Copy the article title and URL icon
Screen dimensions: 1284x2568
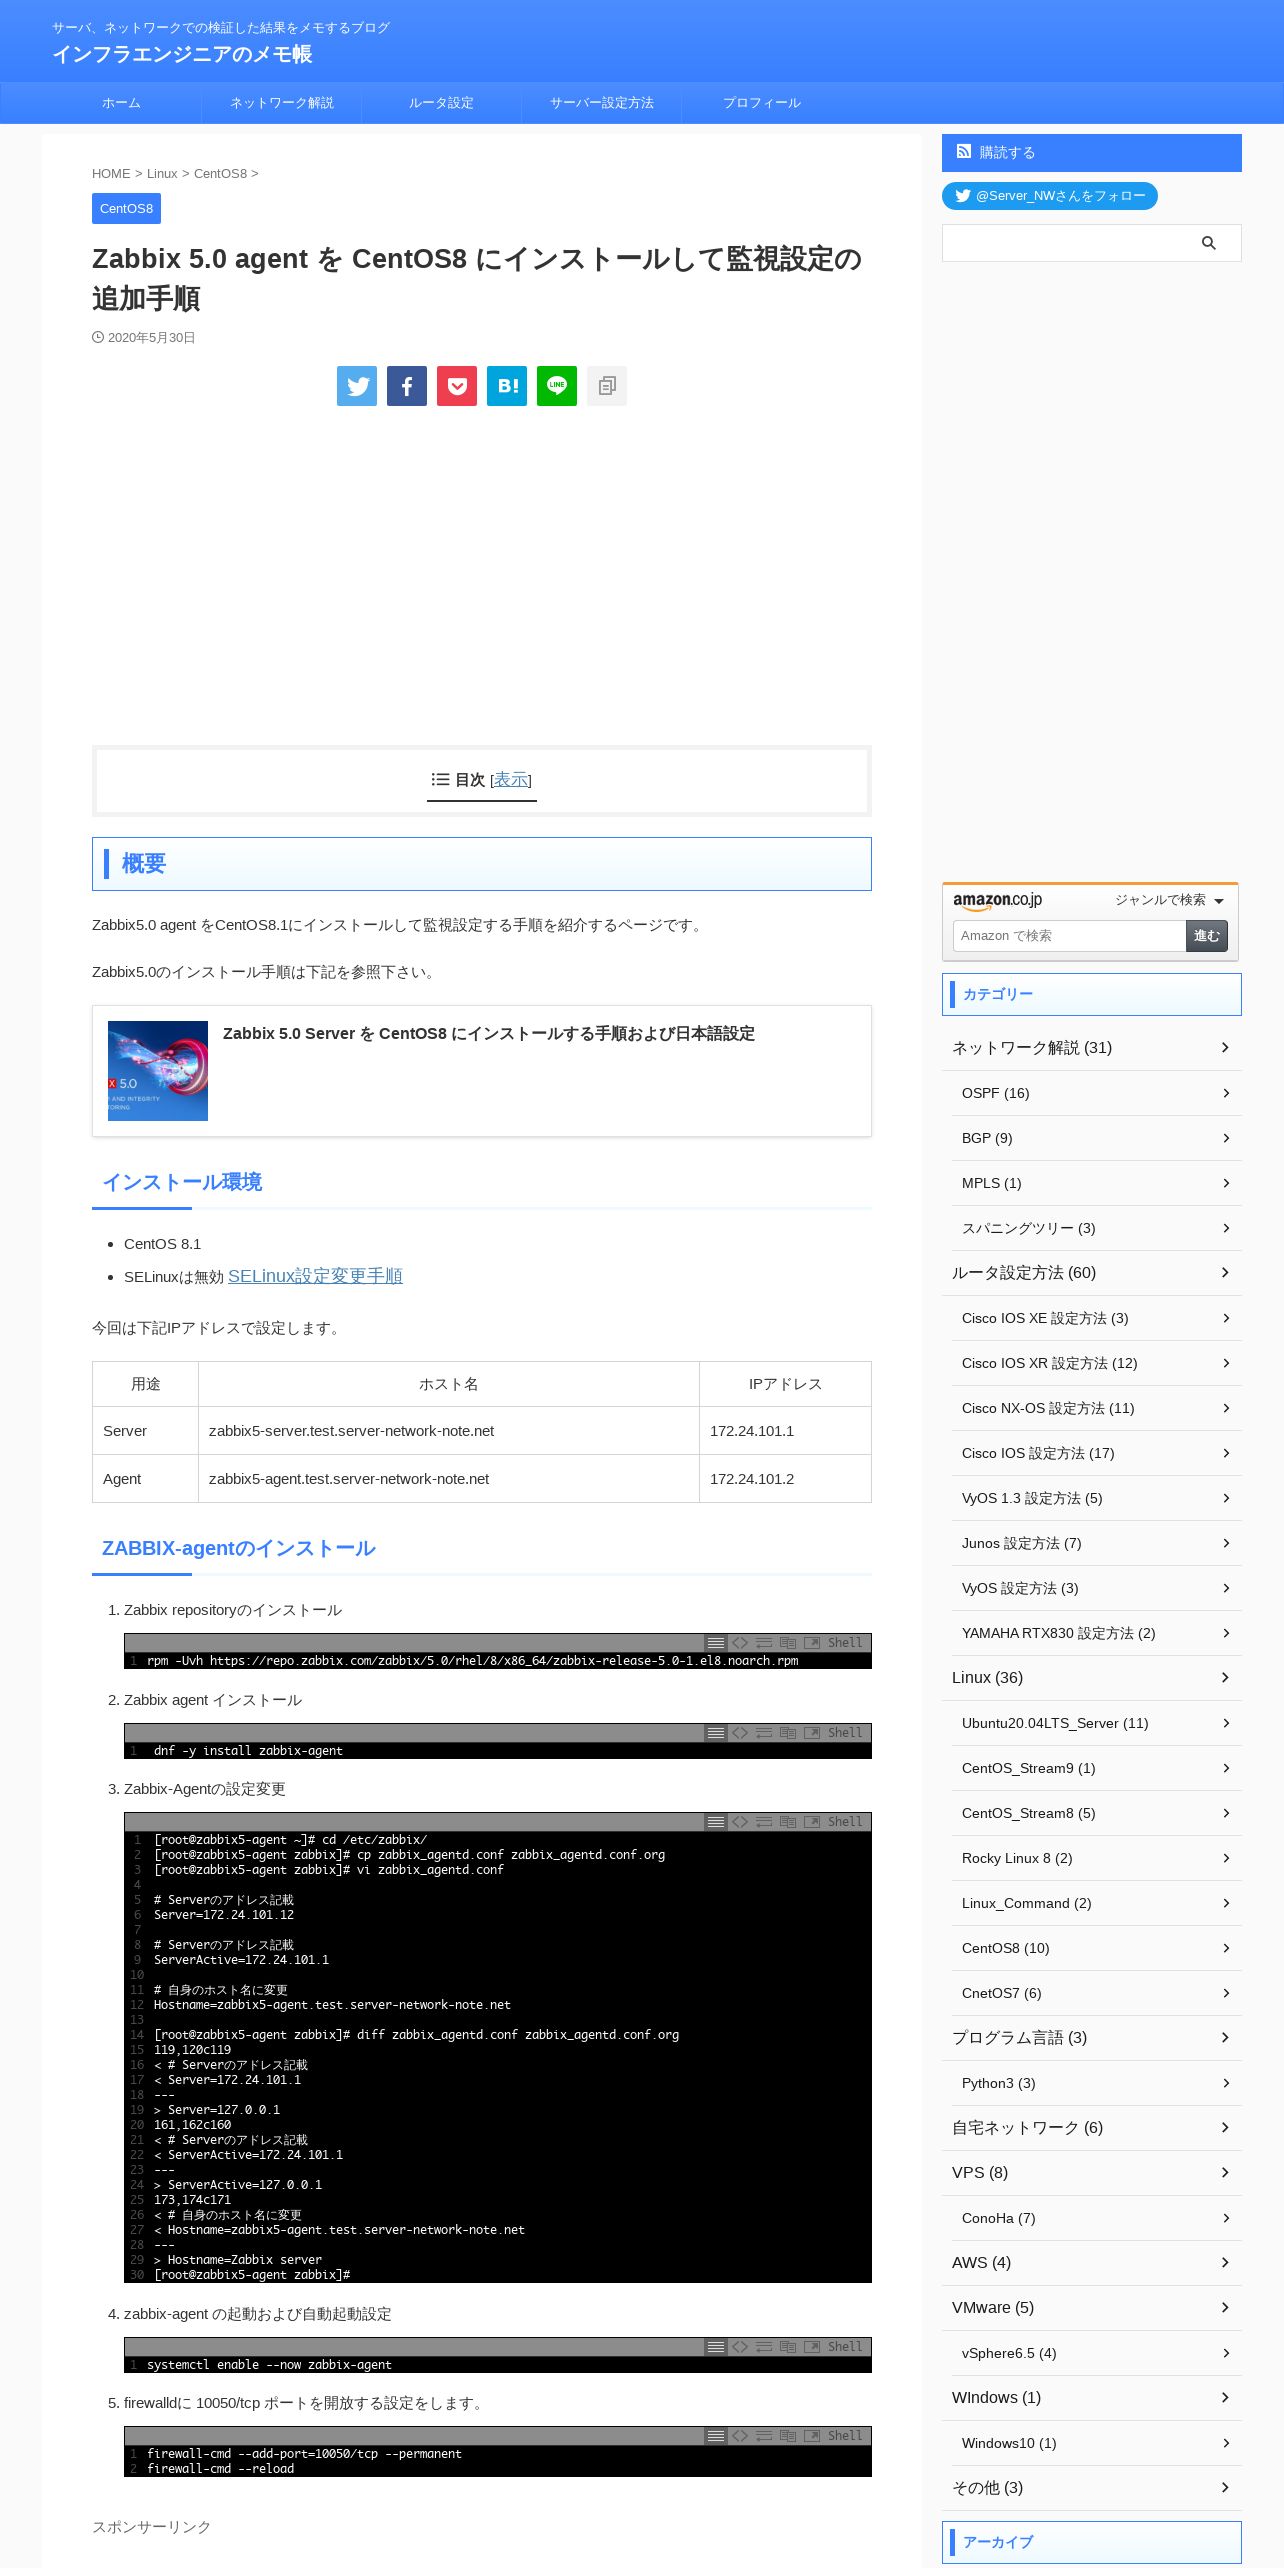tap(607, 386)
